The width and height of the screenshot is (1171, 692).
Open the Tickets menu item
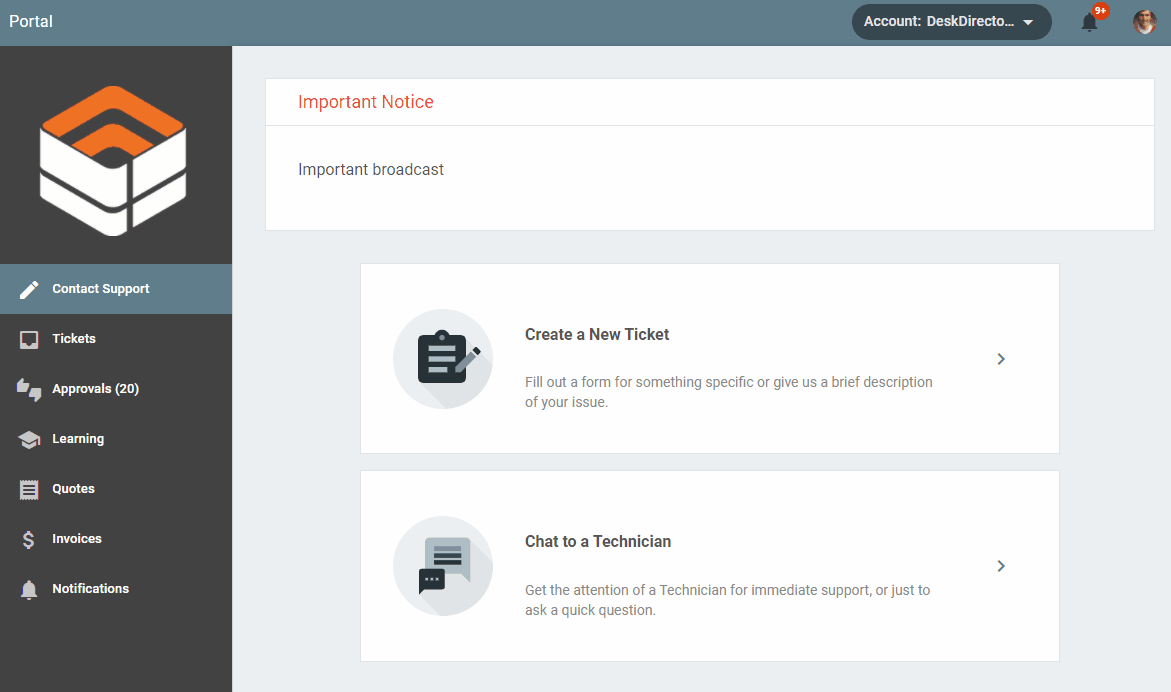click(x=116, y=339)
